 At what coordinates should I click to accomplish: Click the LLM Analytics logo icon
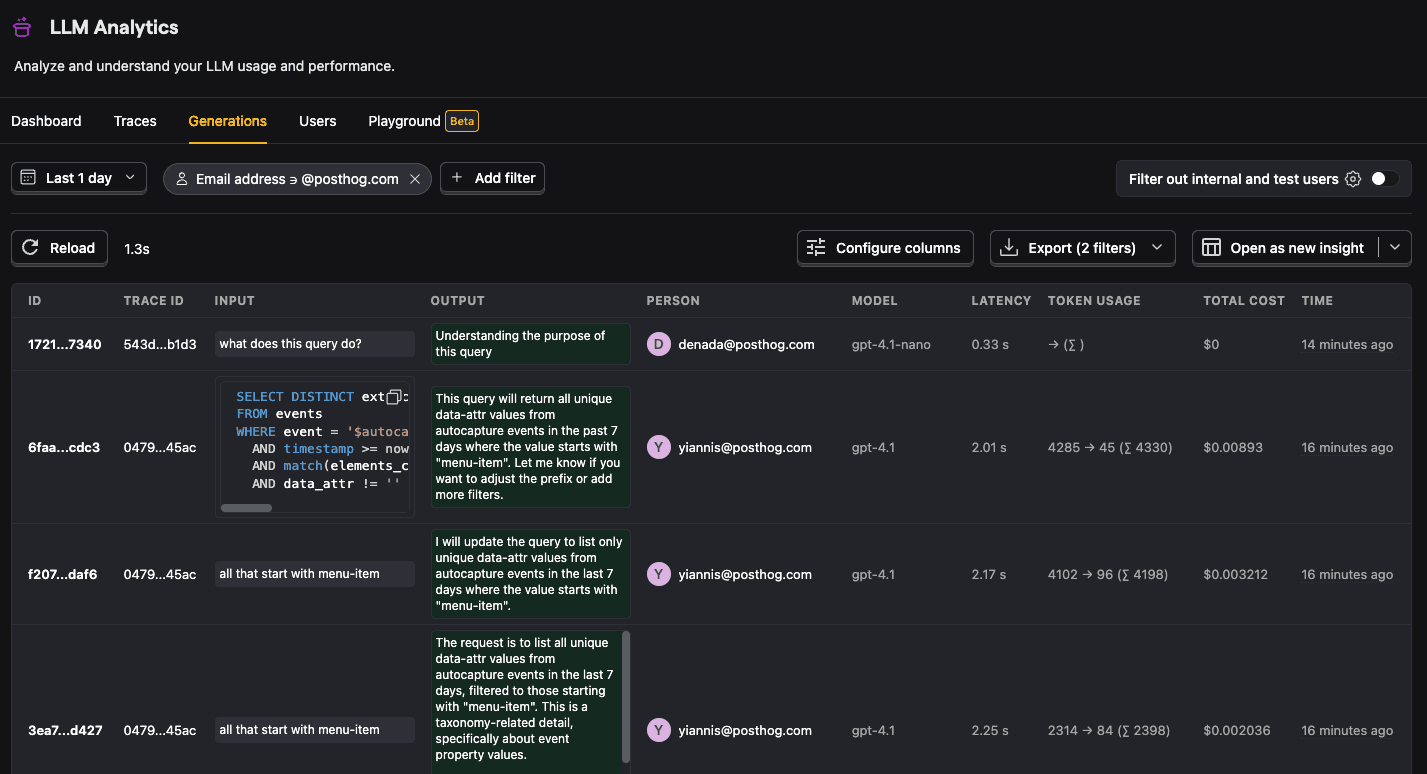(23, 28)
